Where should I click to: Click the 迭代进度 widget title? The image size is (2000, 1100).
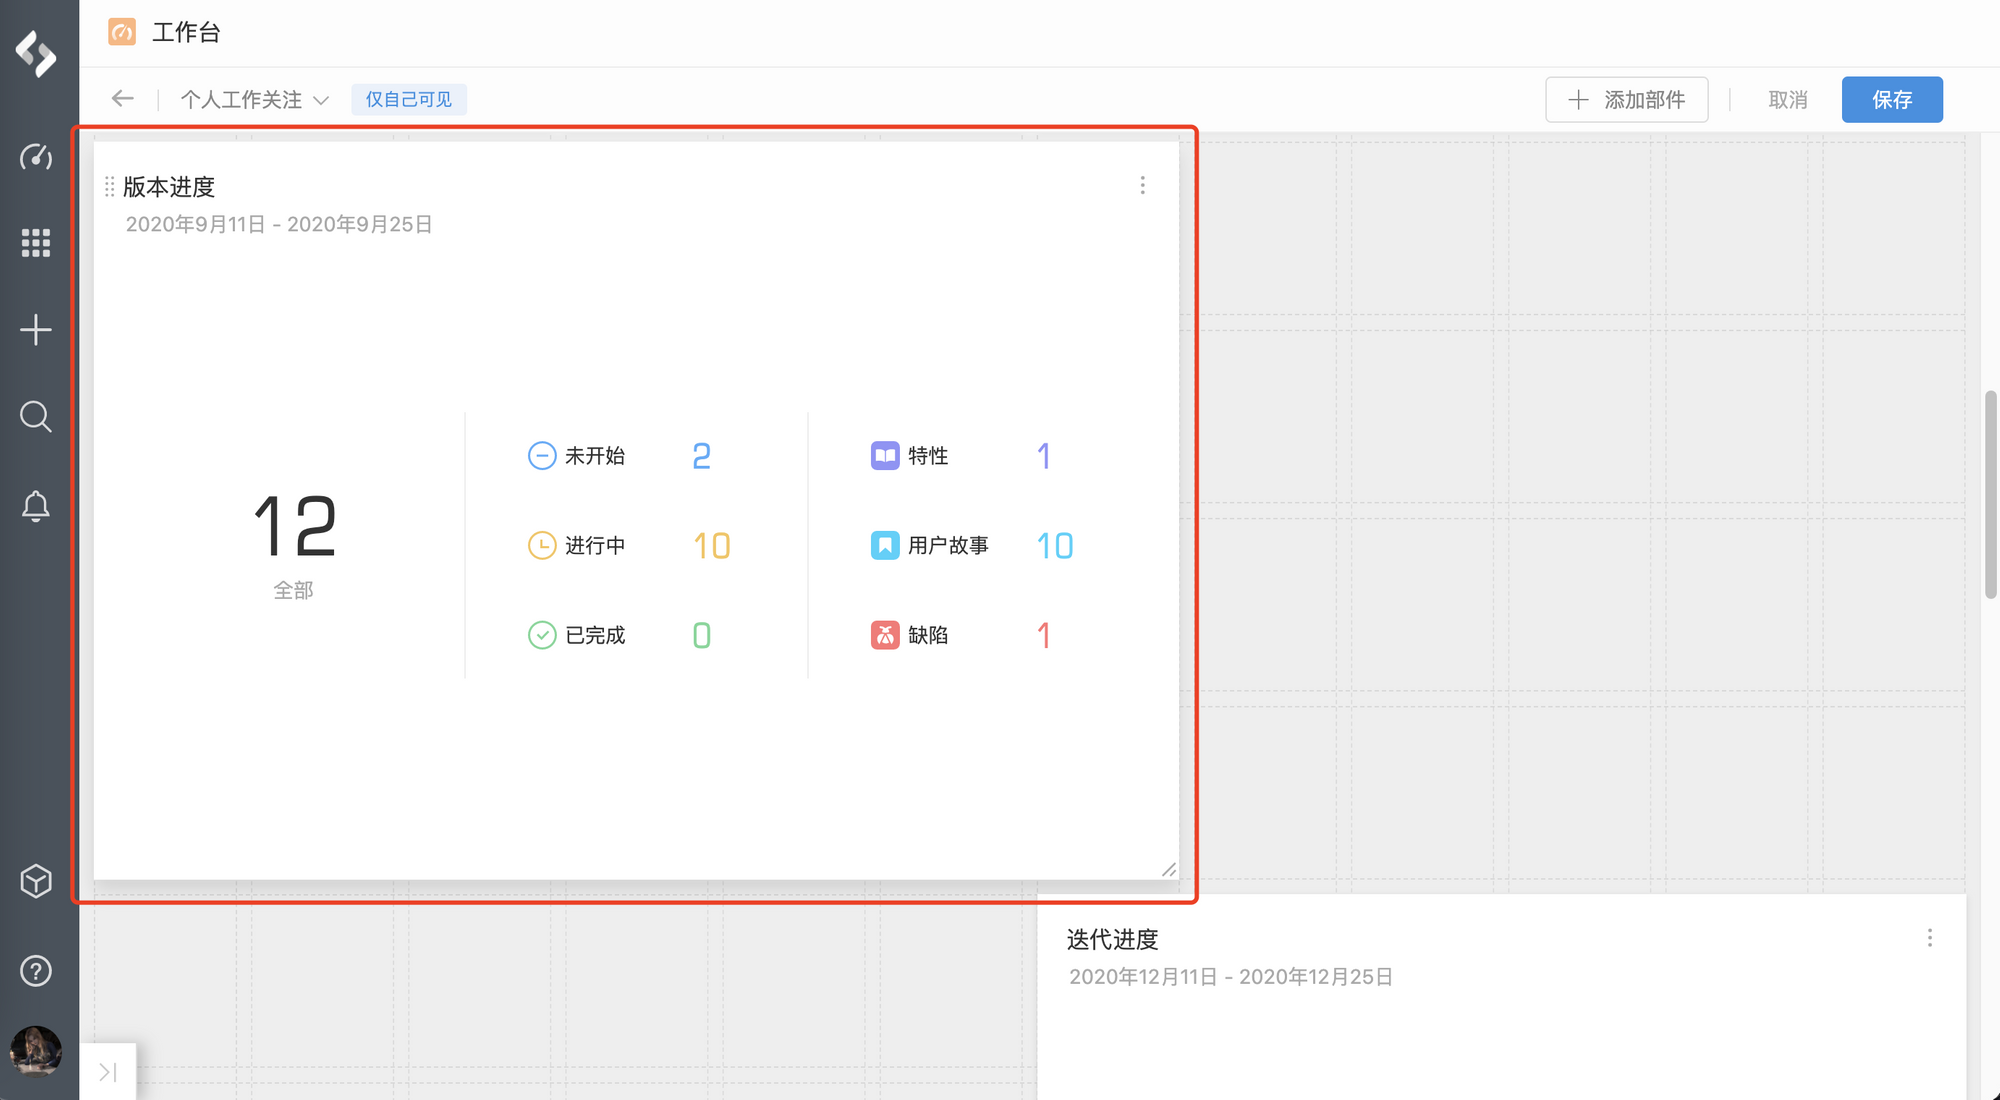(x=1112, y=939)
